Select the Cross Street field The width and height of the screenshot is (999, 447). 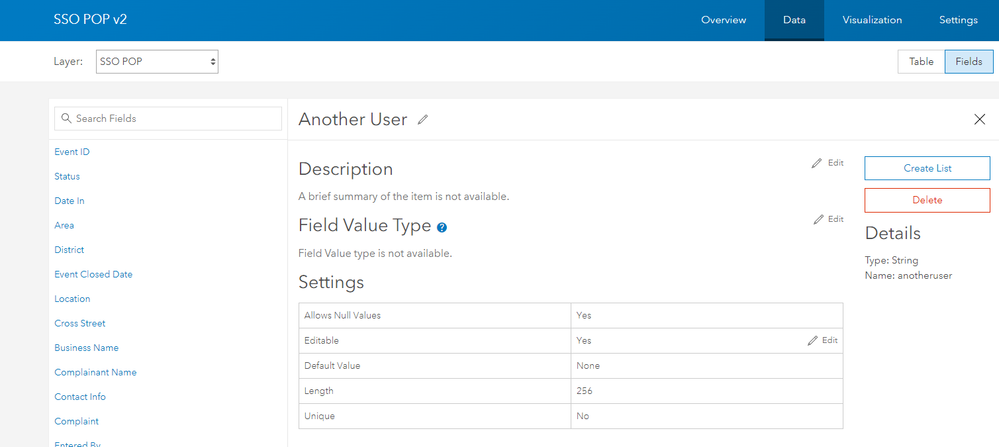point(80,323)
